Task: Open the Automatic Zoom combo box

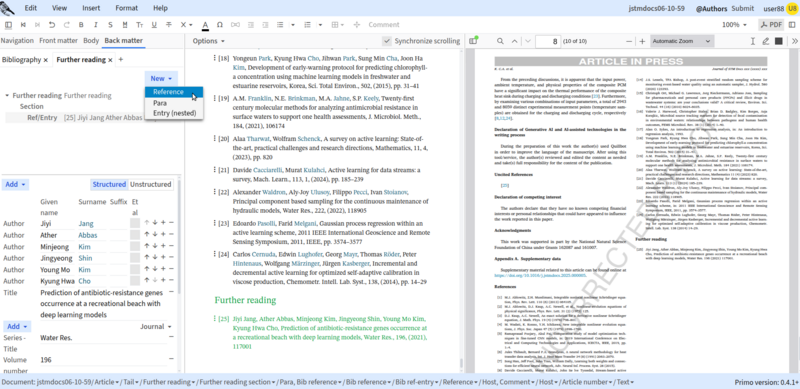Action: (x=682, y=41)
